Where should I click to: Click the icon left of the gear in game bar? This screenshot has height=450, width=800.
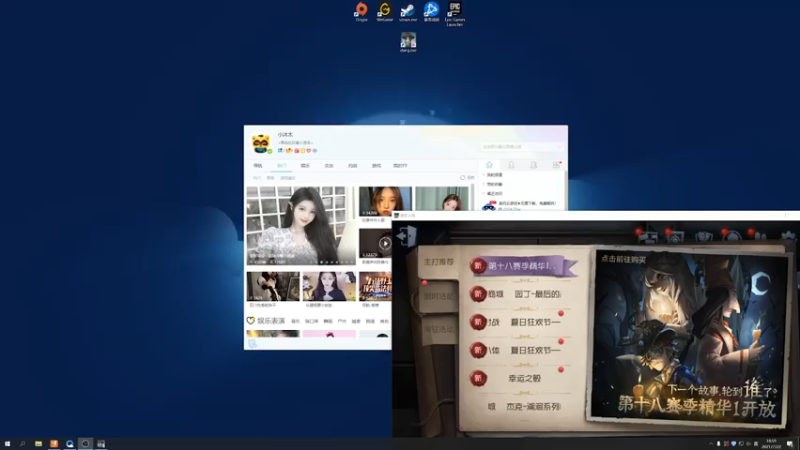pos(759,237)
